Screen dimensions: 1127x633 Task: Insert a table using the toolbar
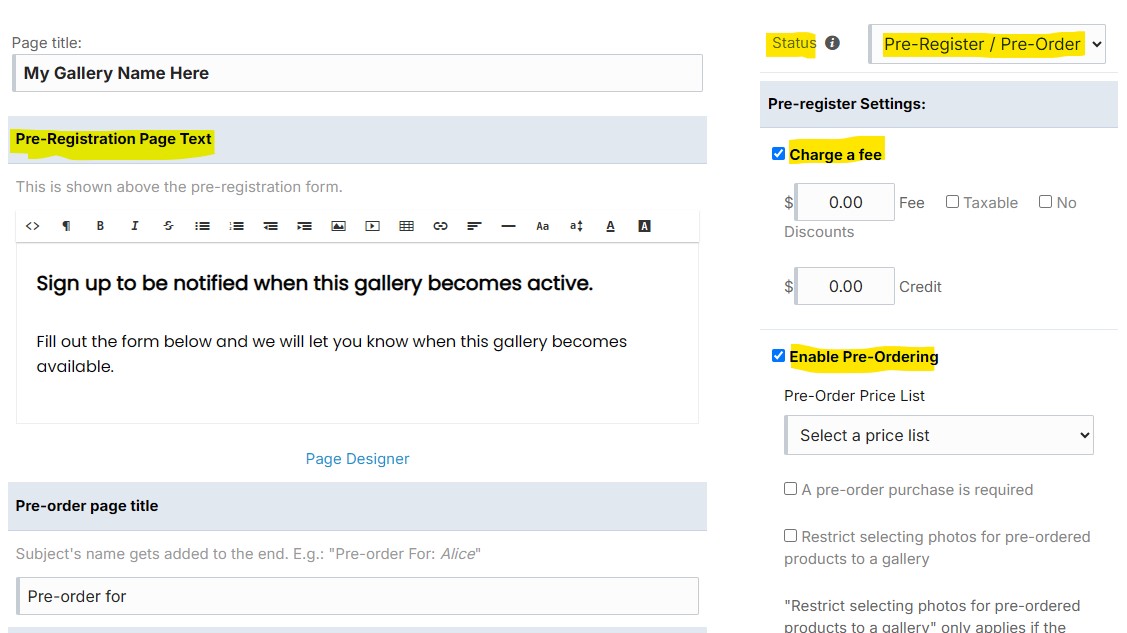(406, 226)
